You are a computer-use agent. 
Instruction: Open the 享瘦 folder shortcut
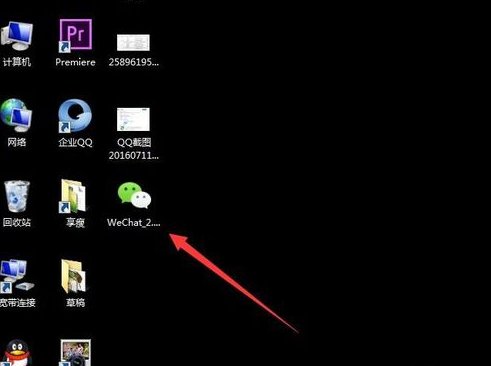(73, 196)
